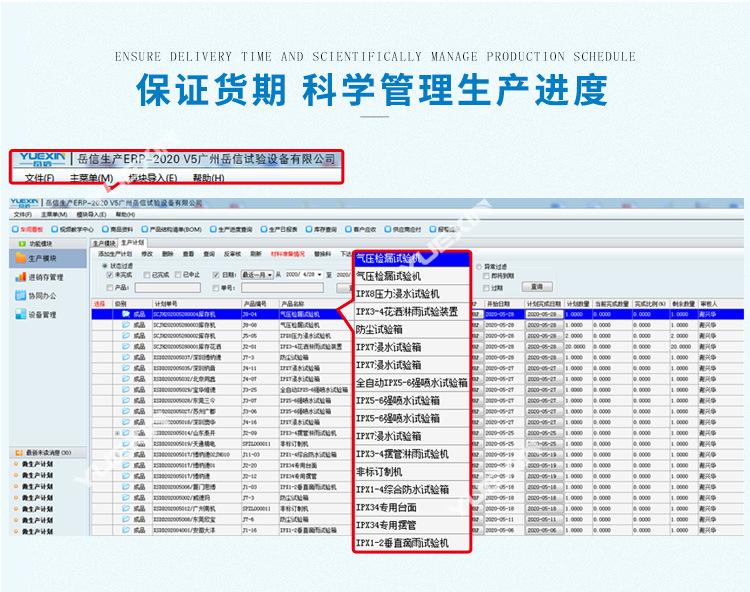750x592 pixels.
Task: Open the 设备管理 module
Action: tap(21, 314)
